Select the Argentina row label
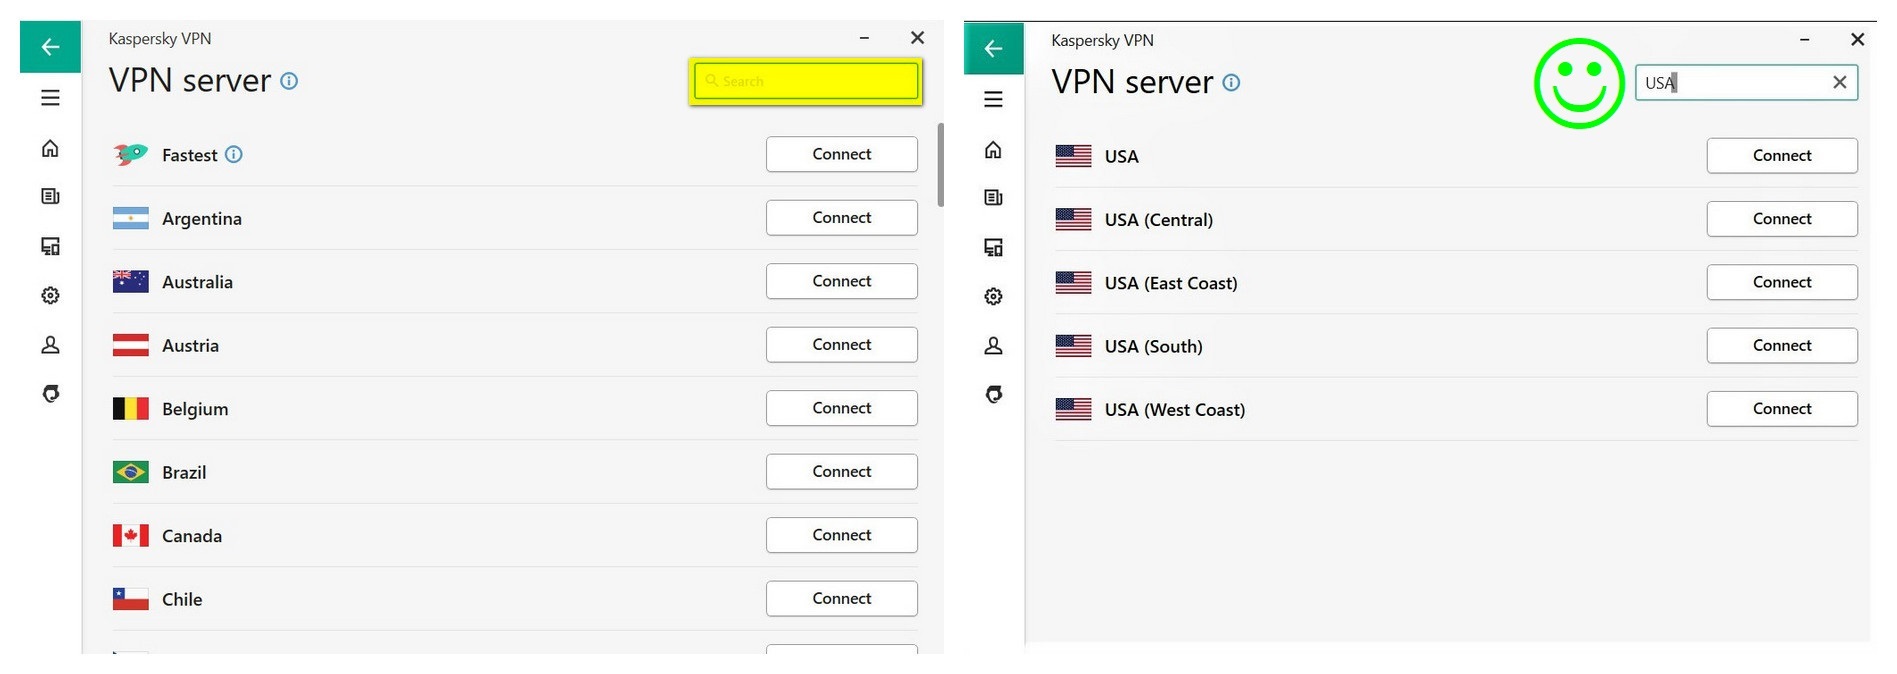Viewport: 1897px width, 674px height. (x=202, y=218)
